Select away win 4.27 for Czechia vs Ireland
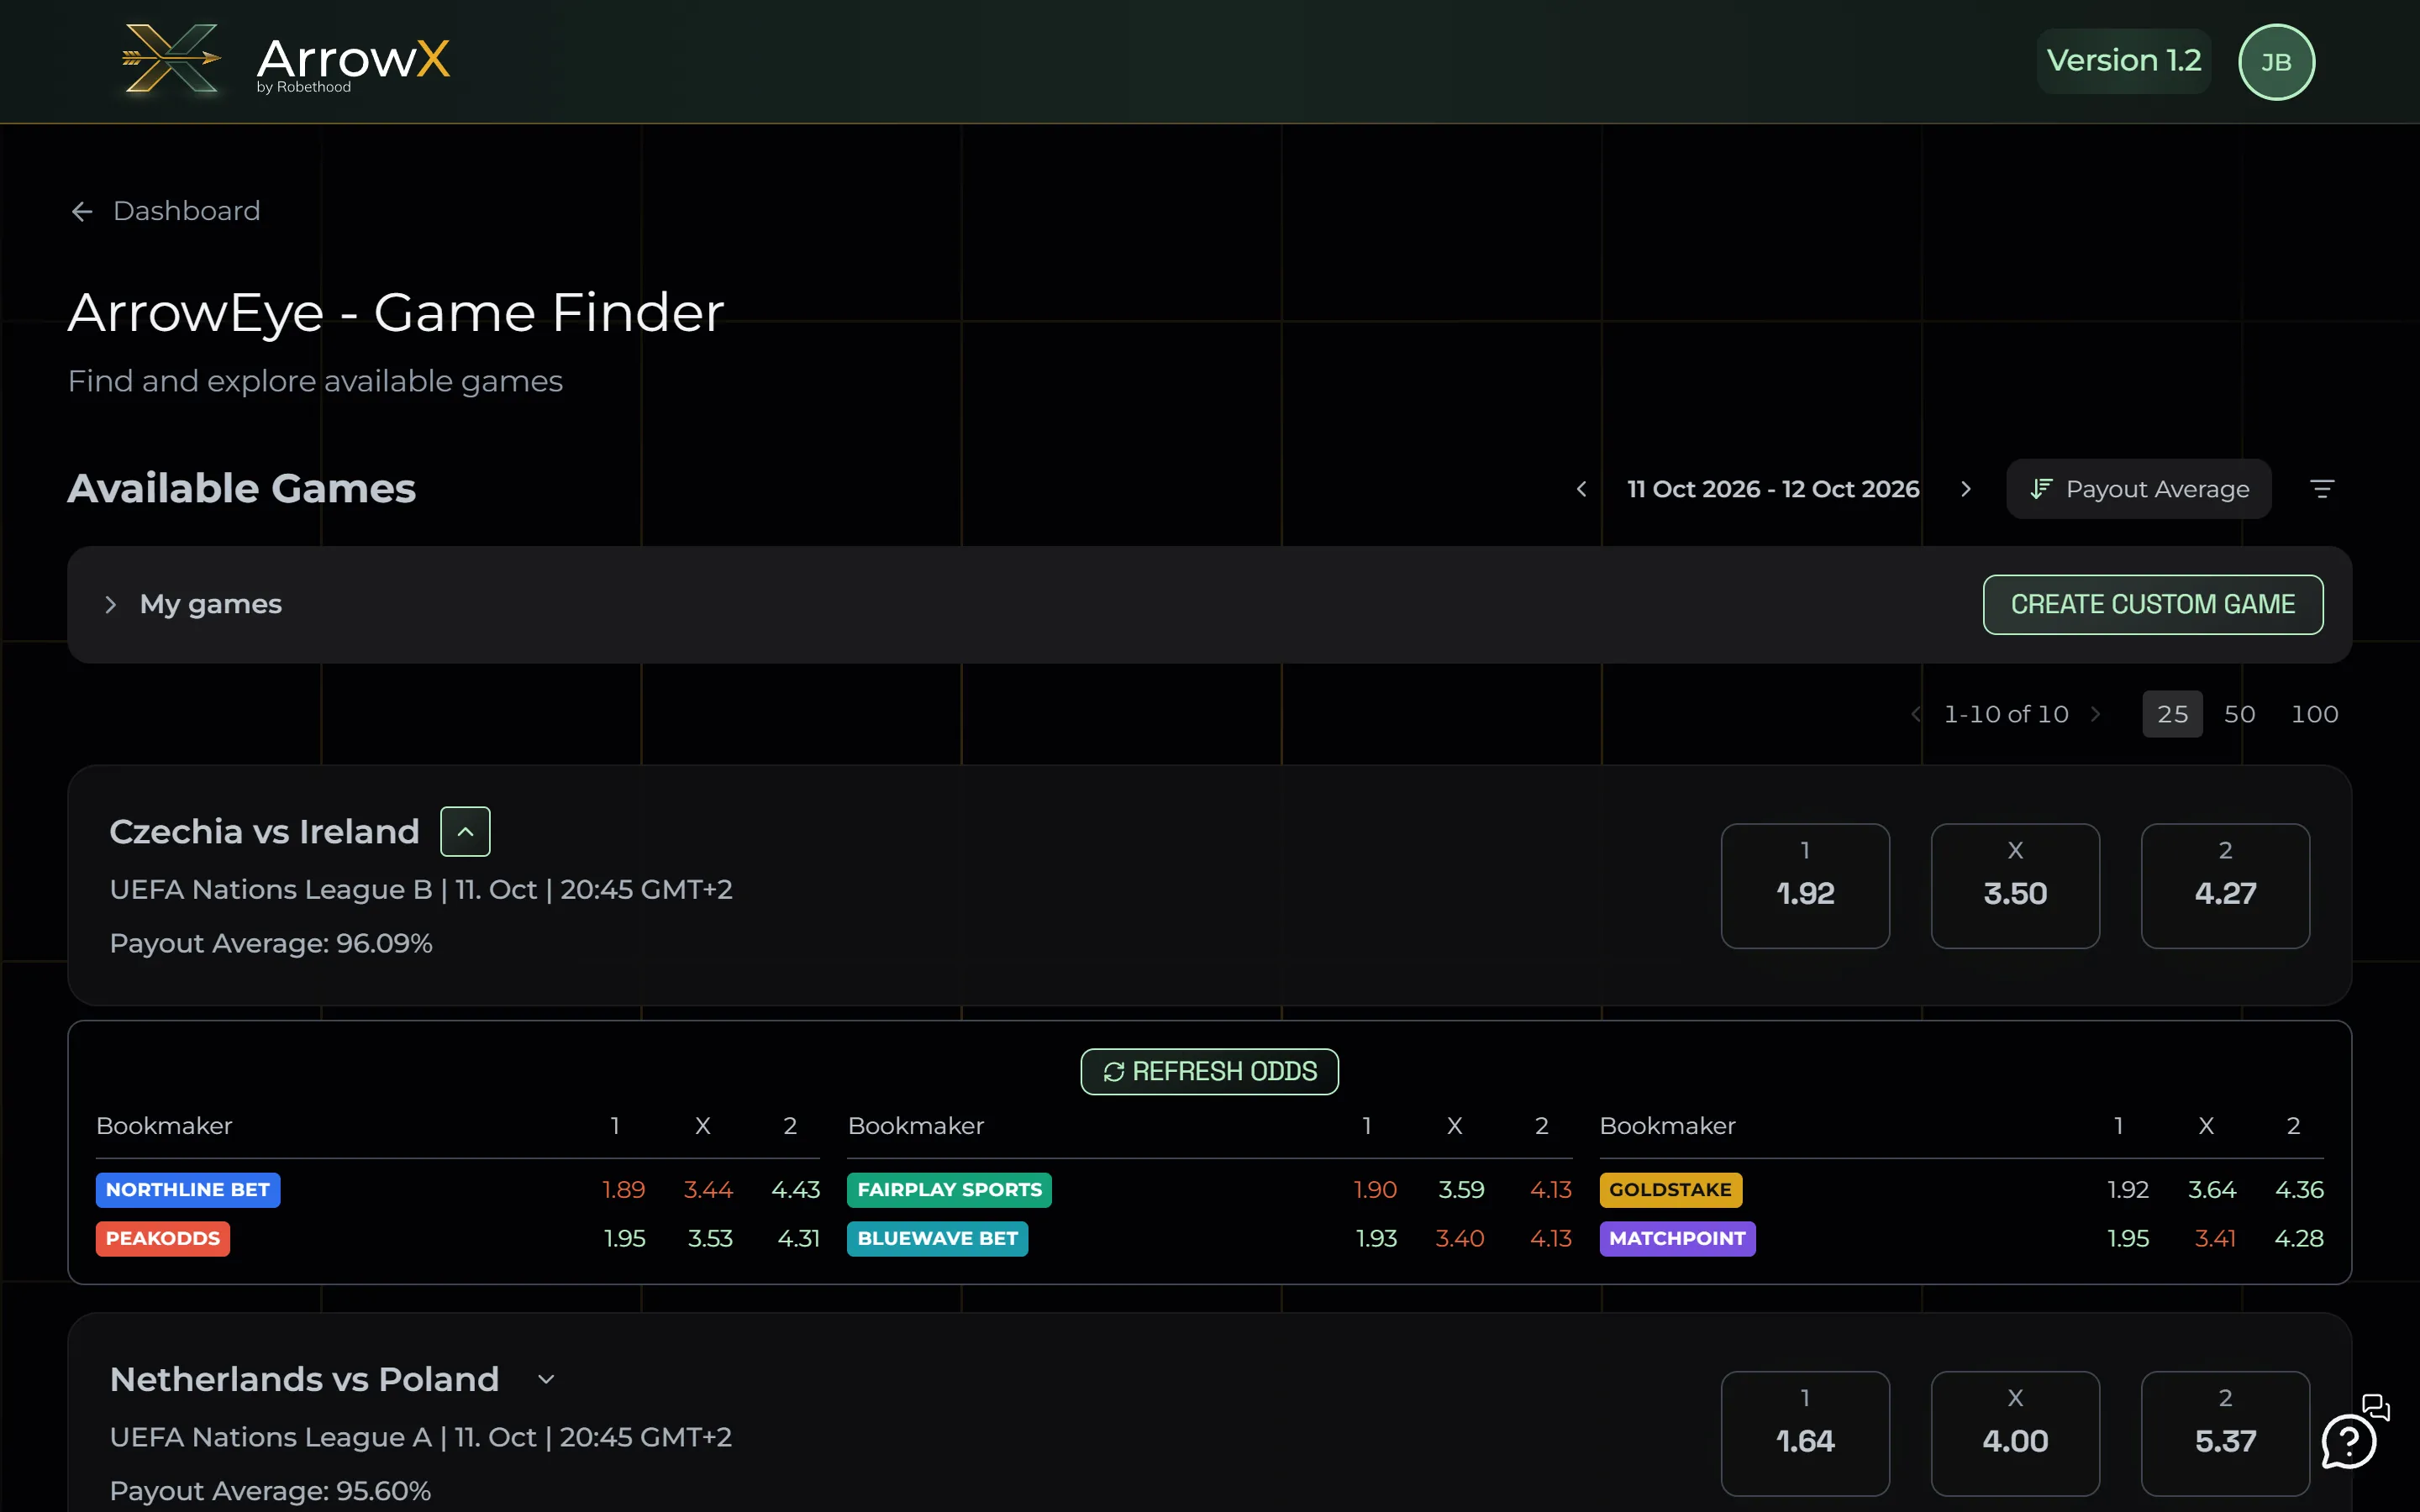2420x1512 pixels. pos(2225,886)
